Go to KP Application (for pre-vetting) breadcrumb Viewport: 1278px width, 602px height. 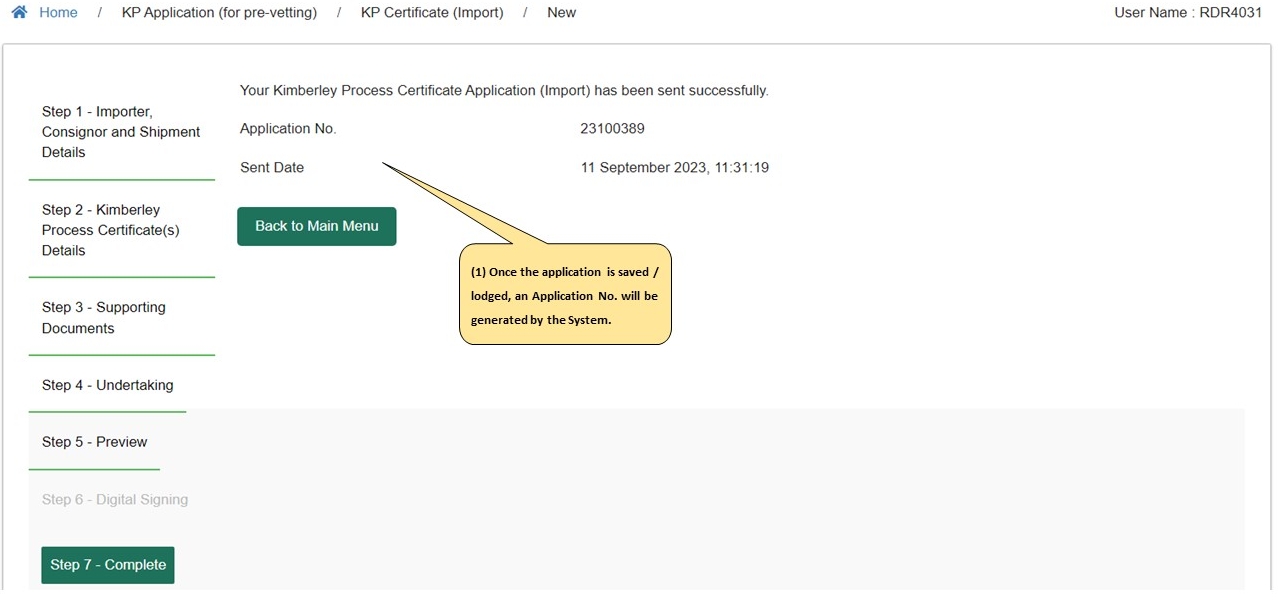(x=219, y=13)
